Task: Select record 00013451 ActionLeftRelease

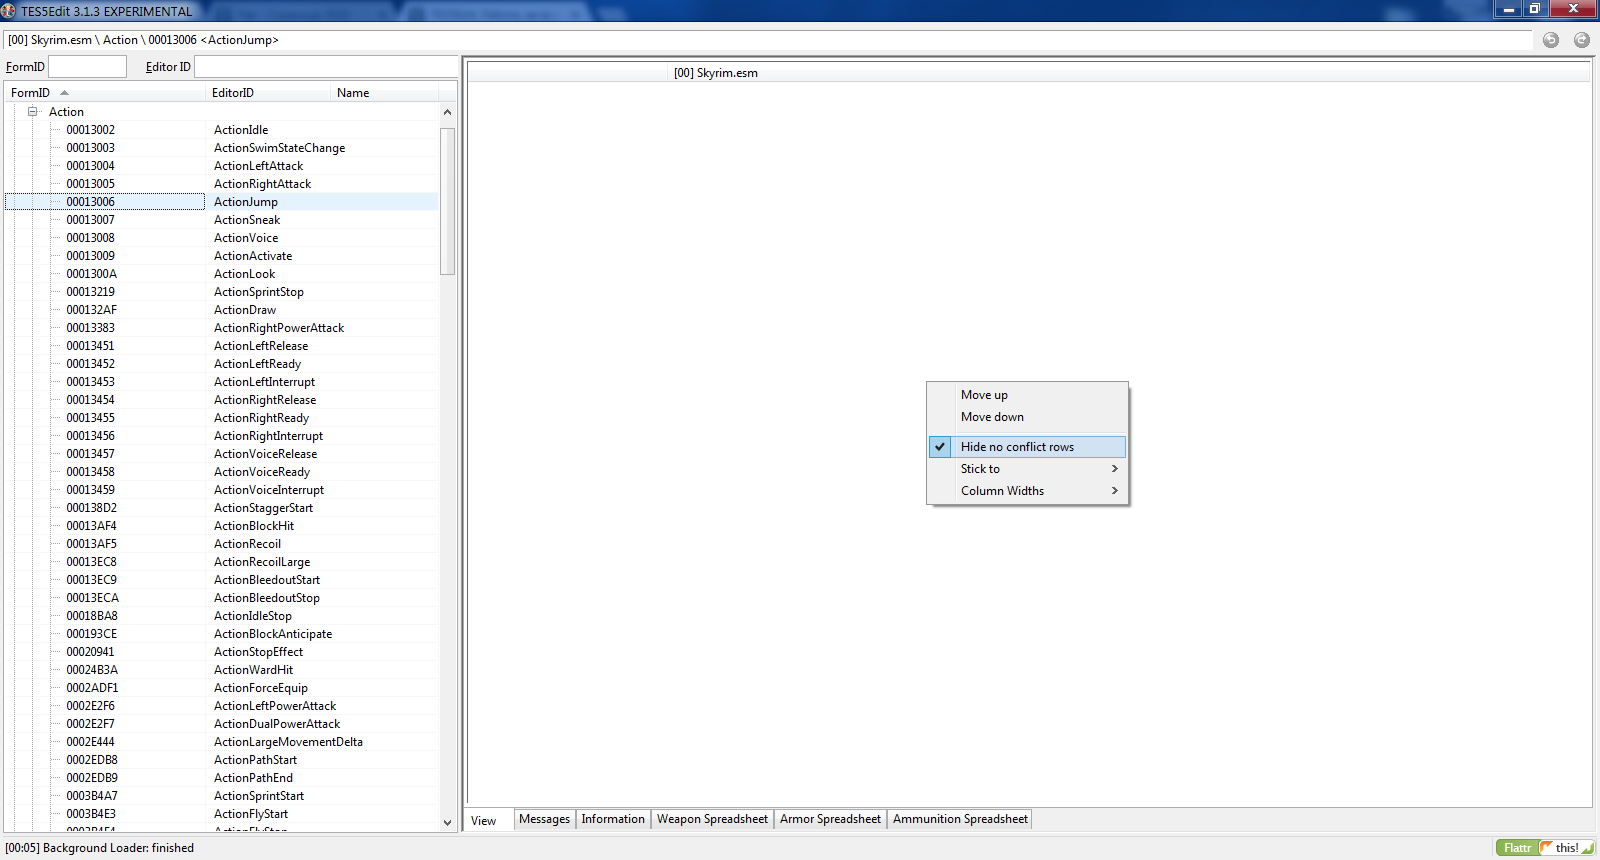Action: (x=221, y=346)
